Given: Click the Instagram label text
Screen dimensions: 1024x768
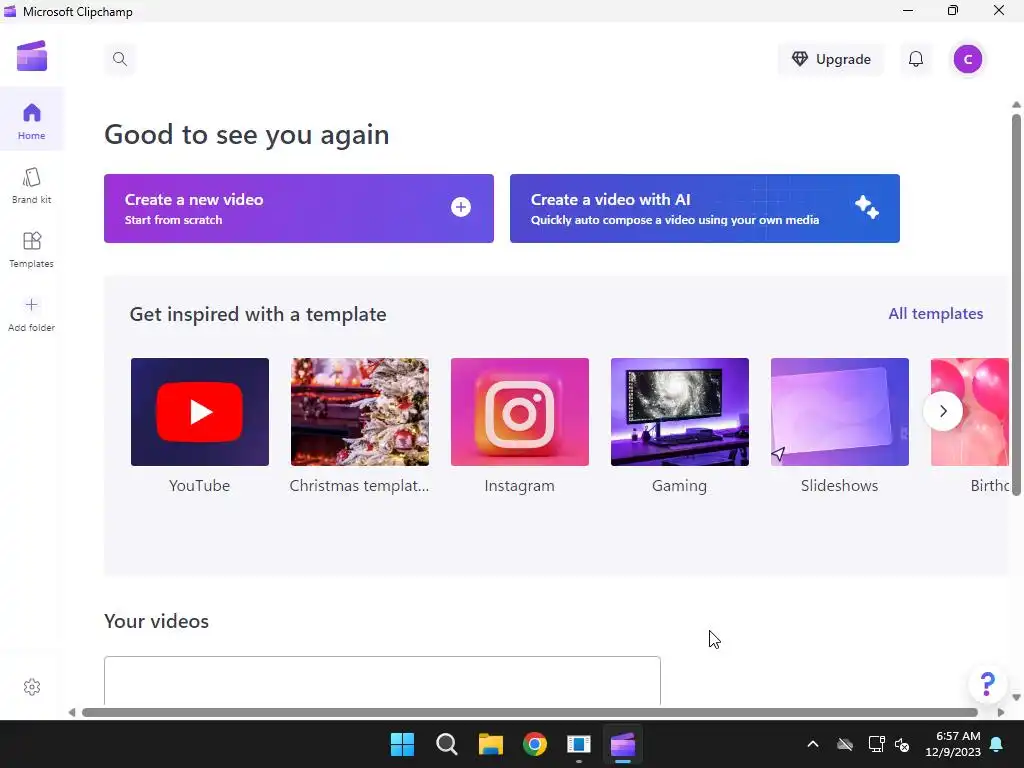Looking at the screenshot, I should (520, 486).
